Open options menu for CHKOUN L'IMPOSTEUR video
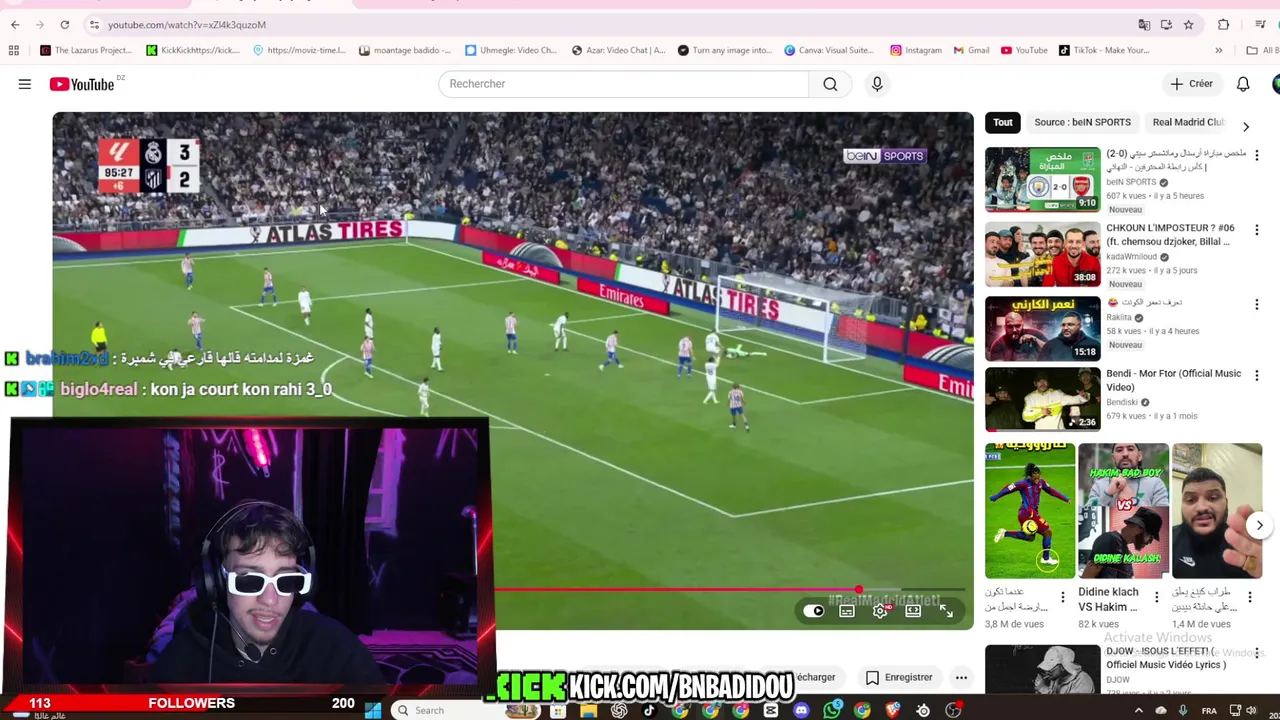The image size is (1280, 720). click(x=1257, y=229)
